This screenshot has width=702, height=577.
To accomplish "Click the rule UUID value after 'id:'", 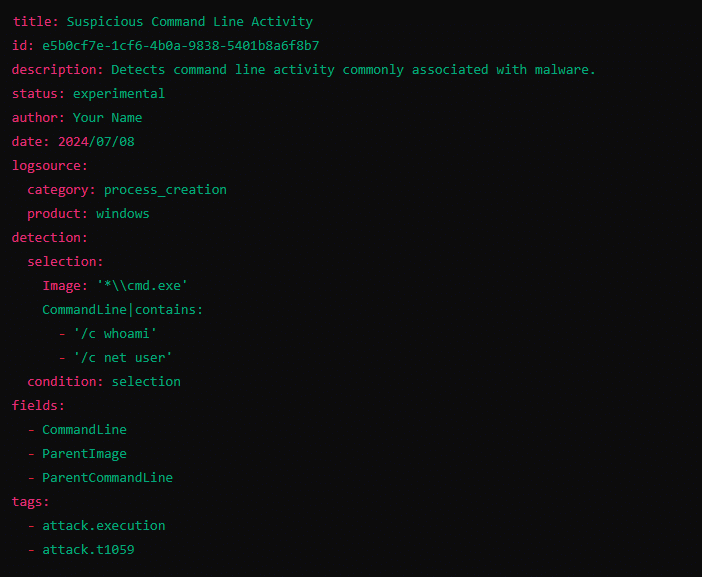I will [180, 46].
